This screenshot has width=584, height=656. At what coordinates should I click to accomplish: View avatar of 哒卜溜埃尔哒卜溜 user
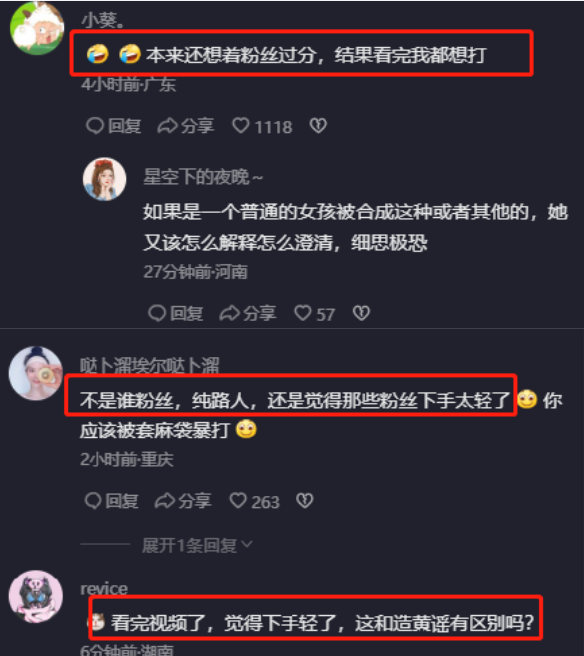36,373
